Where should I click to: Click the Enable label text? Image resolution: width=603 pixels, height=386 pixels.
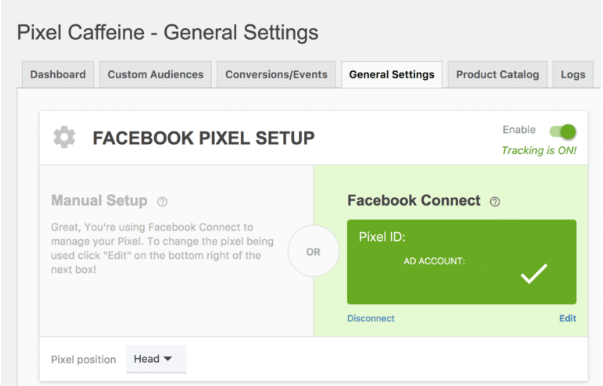(519, 130)
